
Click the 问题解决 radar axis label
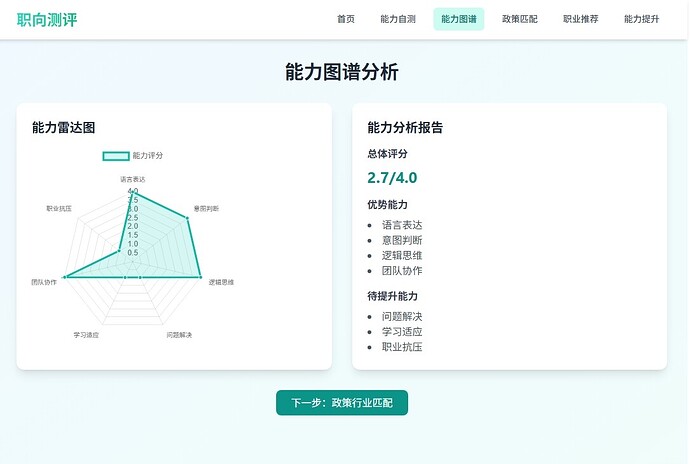click(x=179, y=335)
